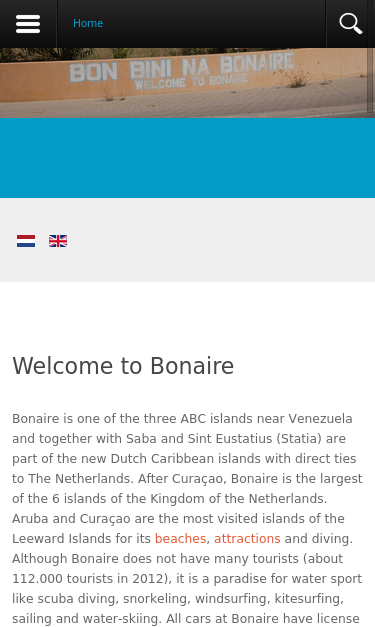Screen dimensions: 375x627
Task: Follow the orange beaches link
Action: [180, 539]
